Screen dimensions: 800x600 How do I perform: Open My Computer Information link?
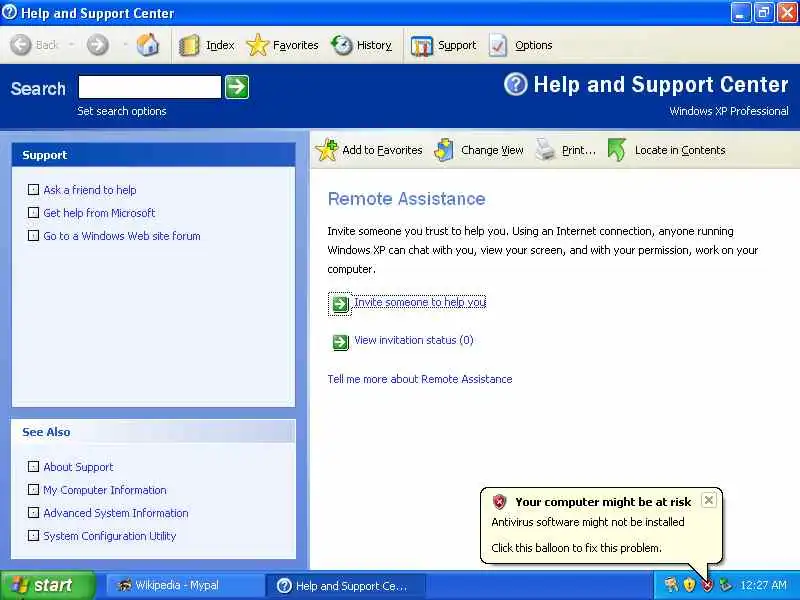(x=105, y=490)
